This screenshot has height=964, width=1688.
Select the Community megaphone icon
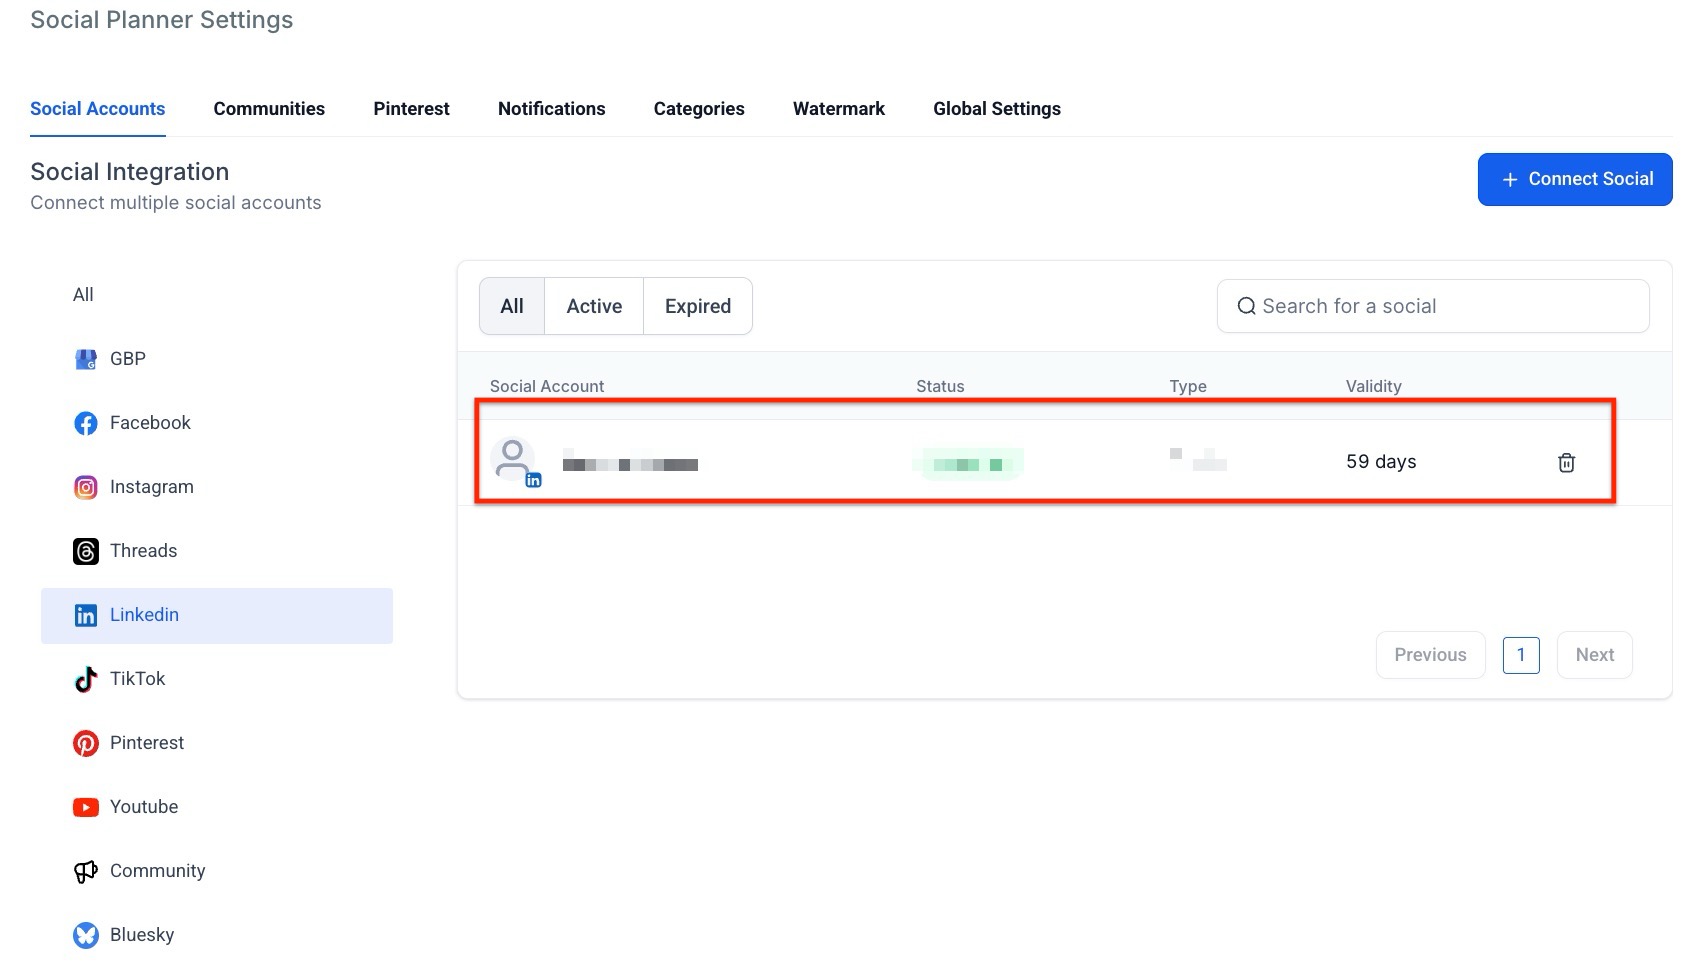pos(86,871)
